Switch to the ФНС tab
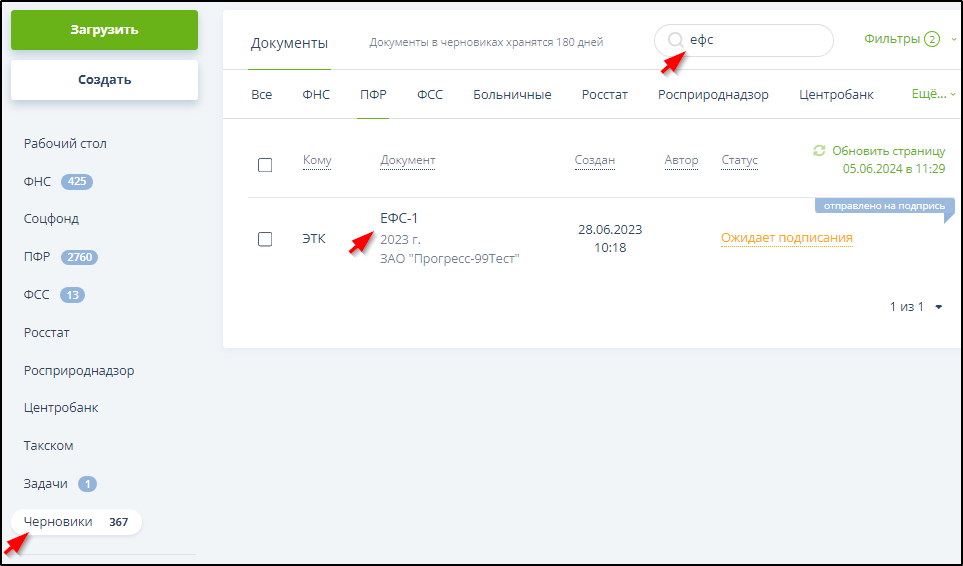The width and height of the screenshot is (963, 566). [x=316, y=95]
